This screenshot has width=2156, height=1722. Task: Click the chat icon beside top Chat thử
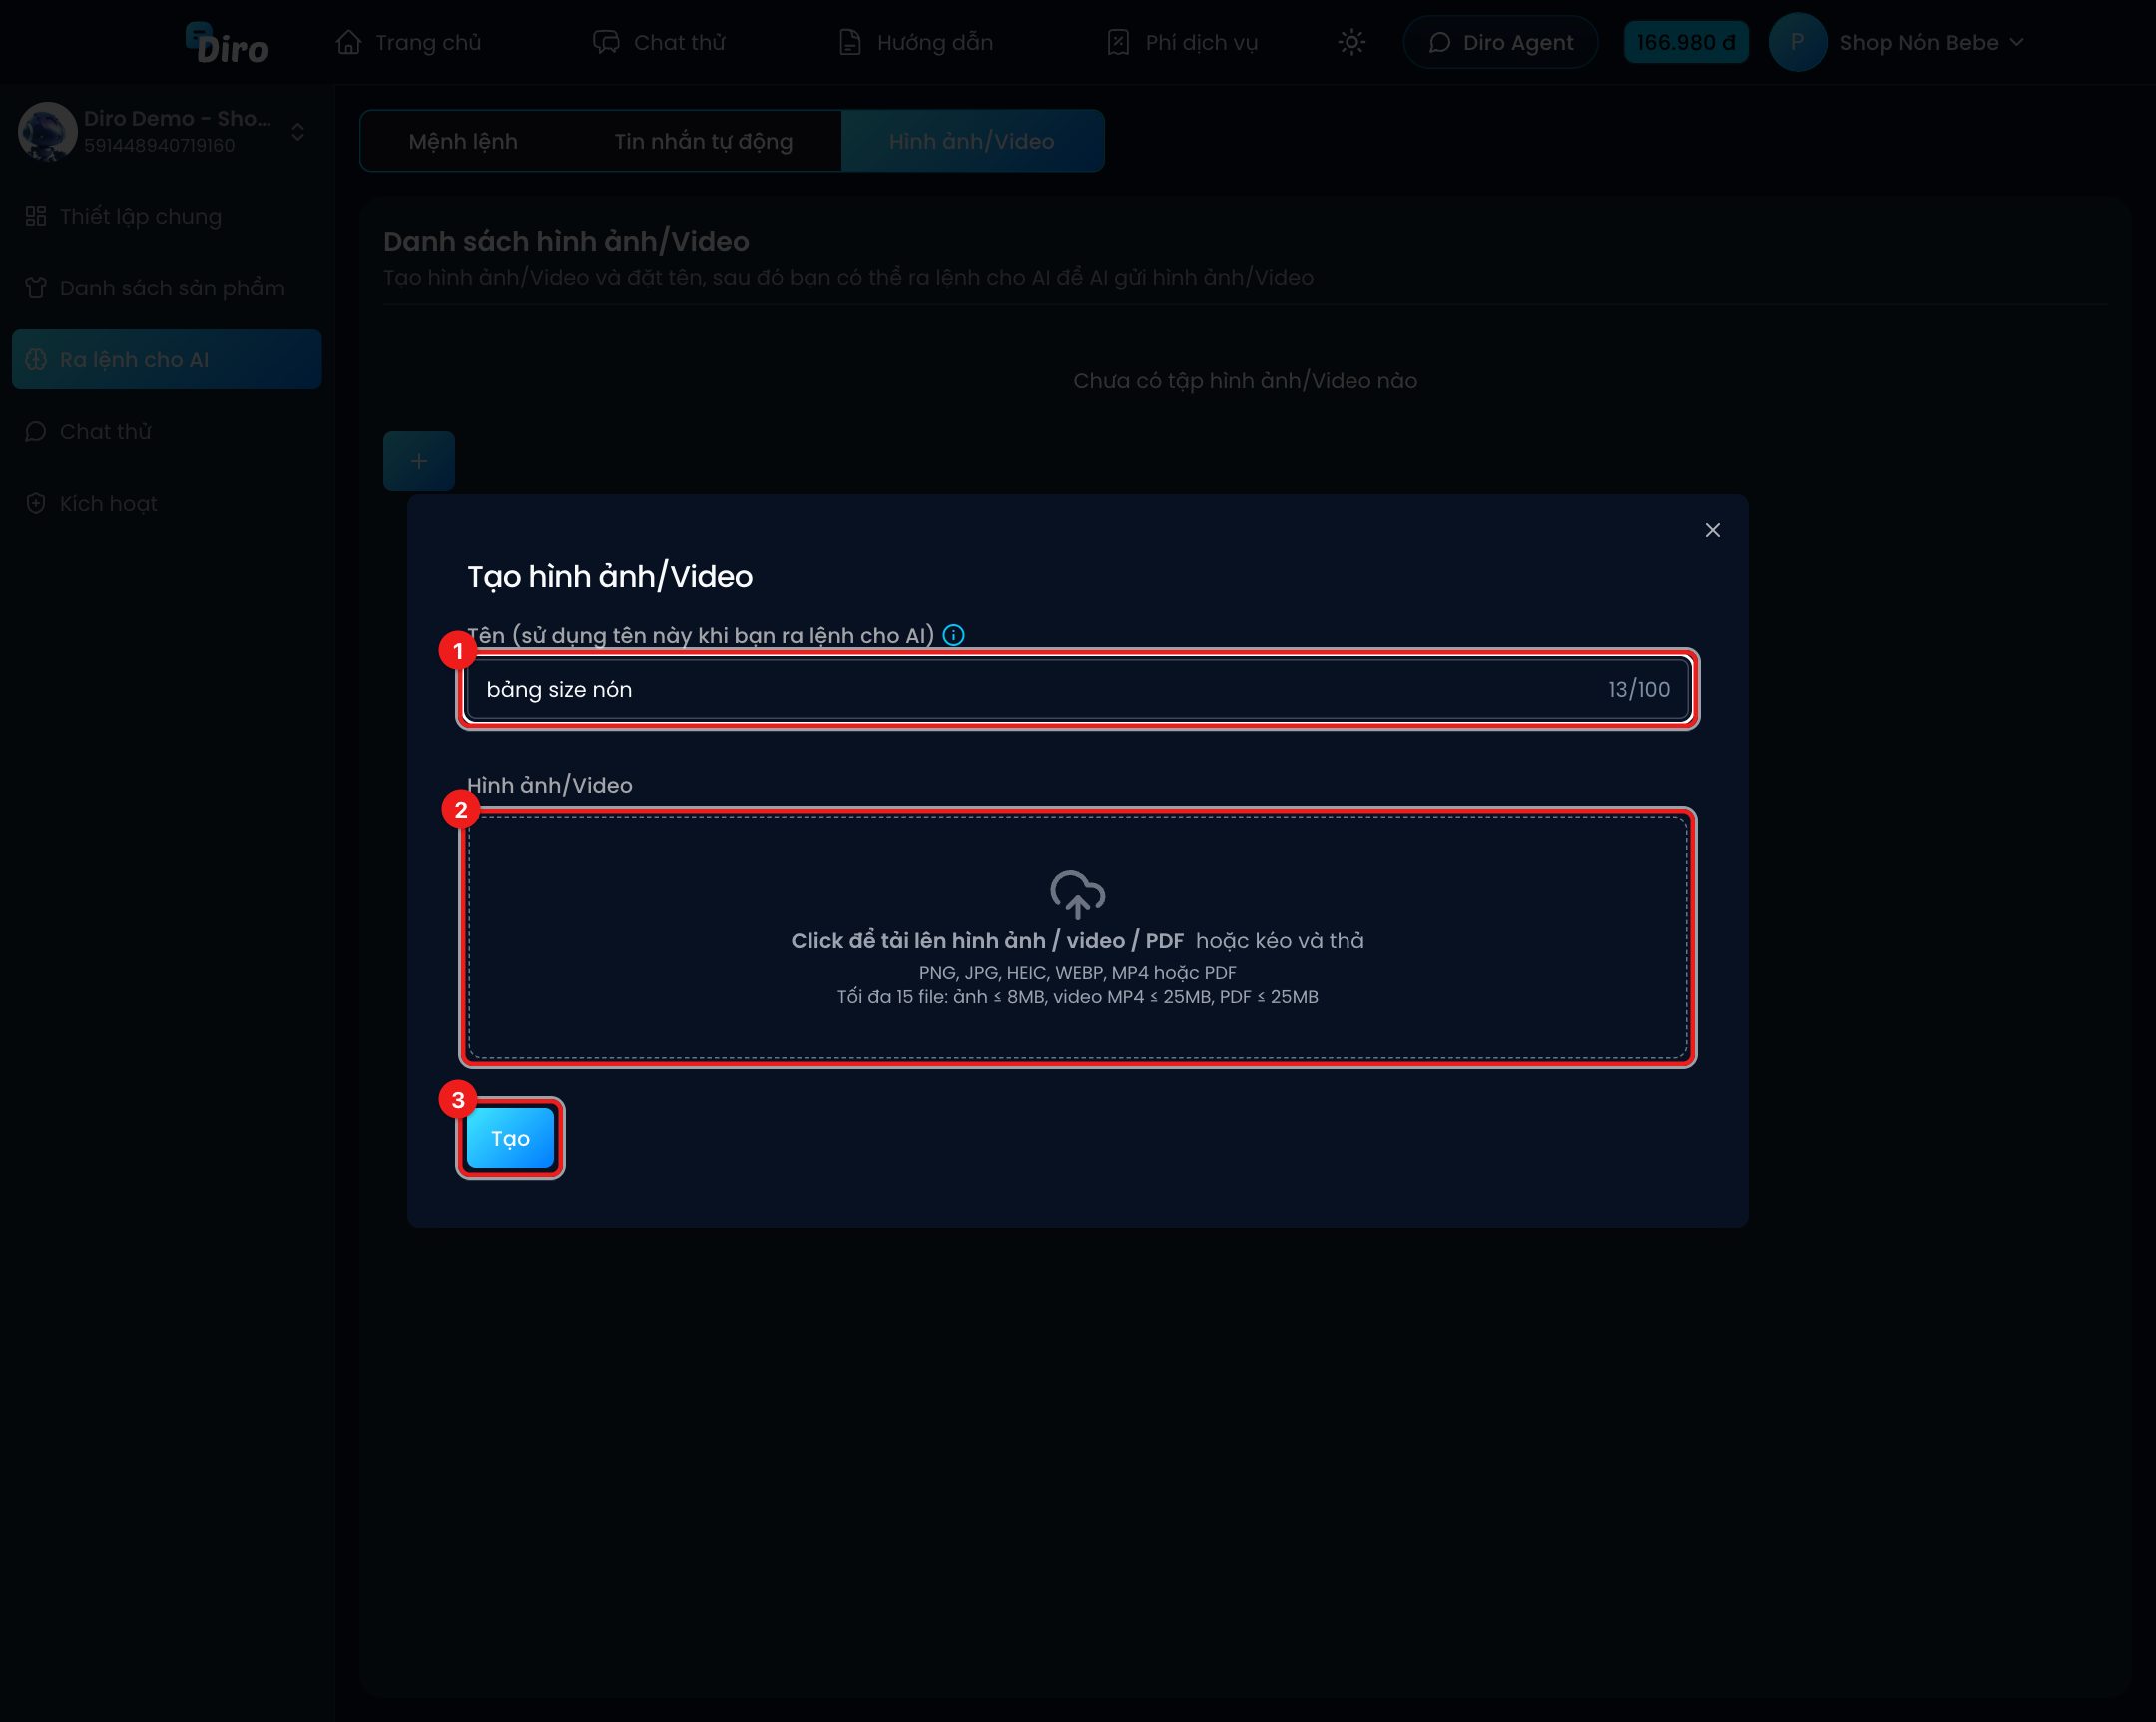coord(606,42)
